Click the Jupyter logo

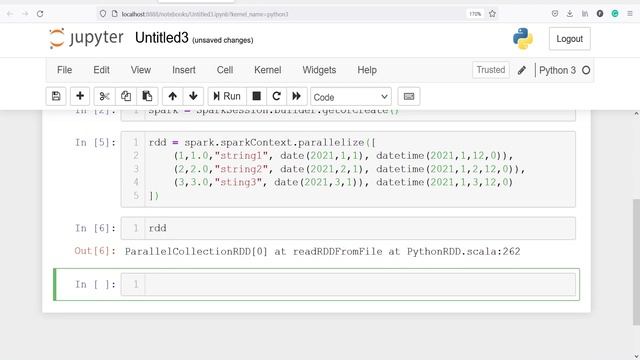[x=86, y=38]
